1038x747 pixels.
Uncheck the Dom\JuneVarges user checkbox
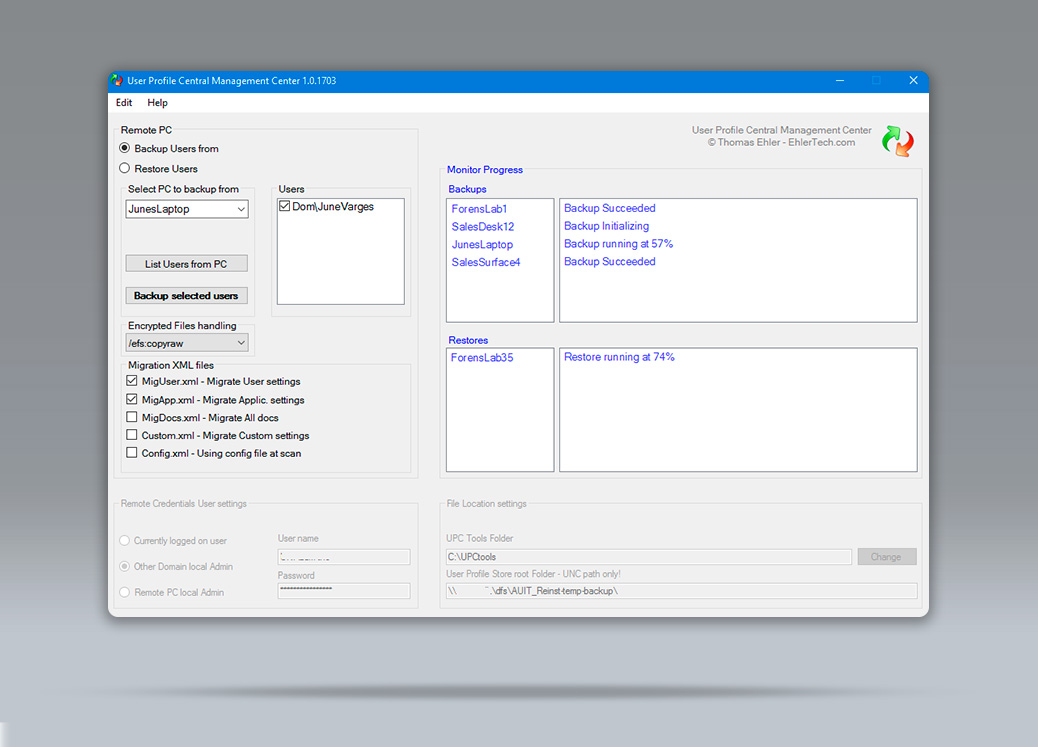click(285, 206)
